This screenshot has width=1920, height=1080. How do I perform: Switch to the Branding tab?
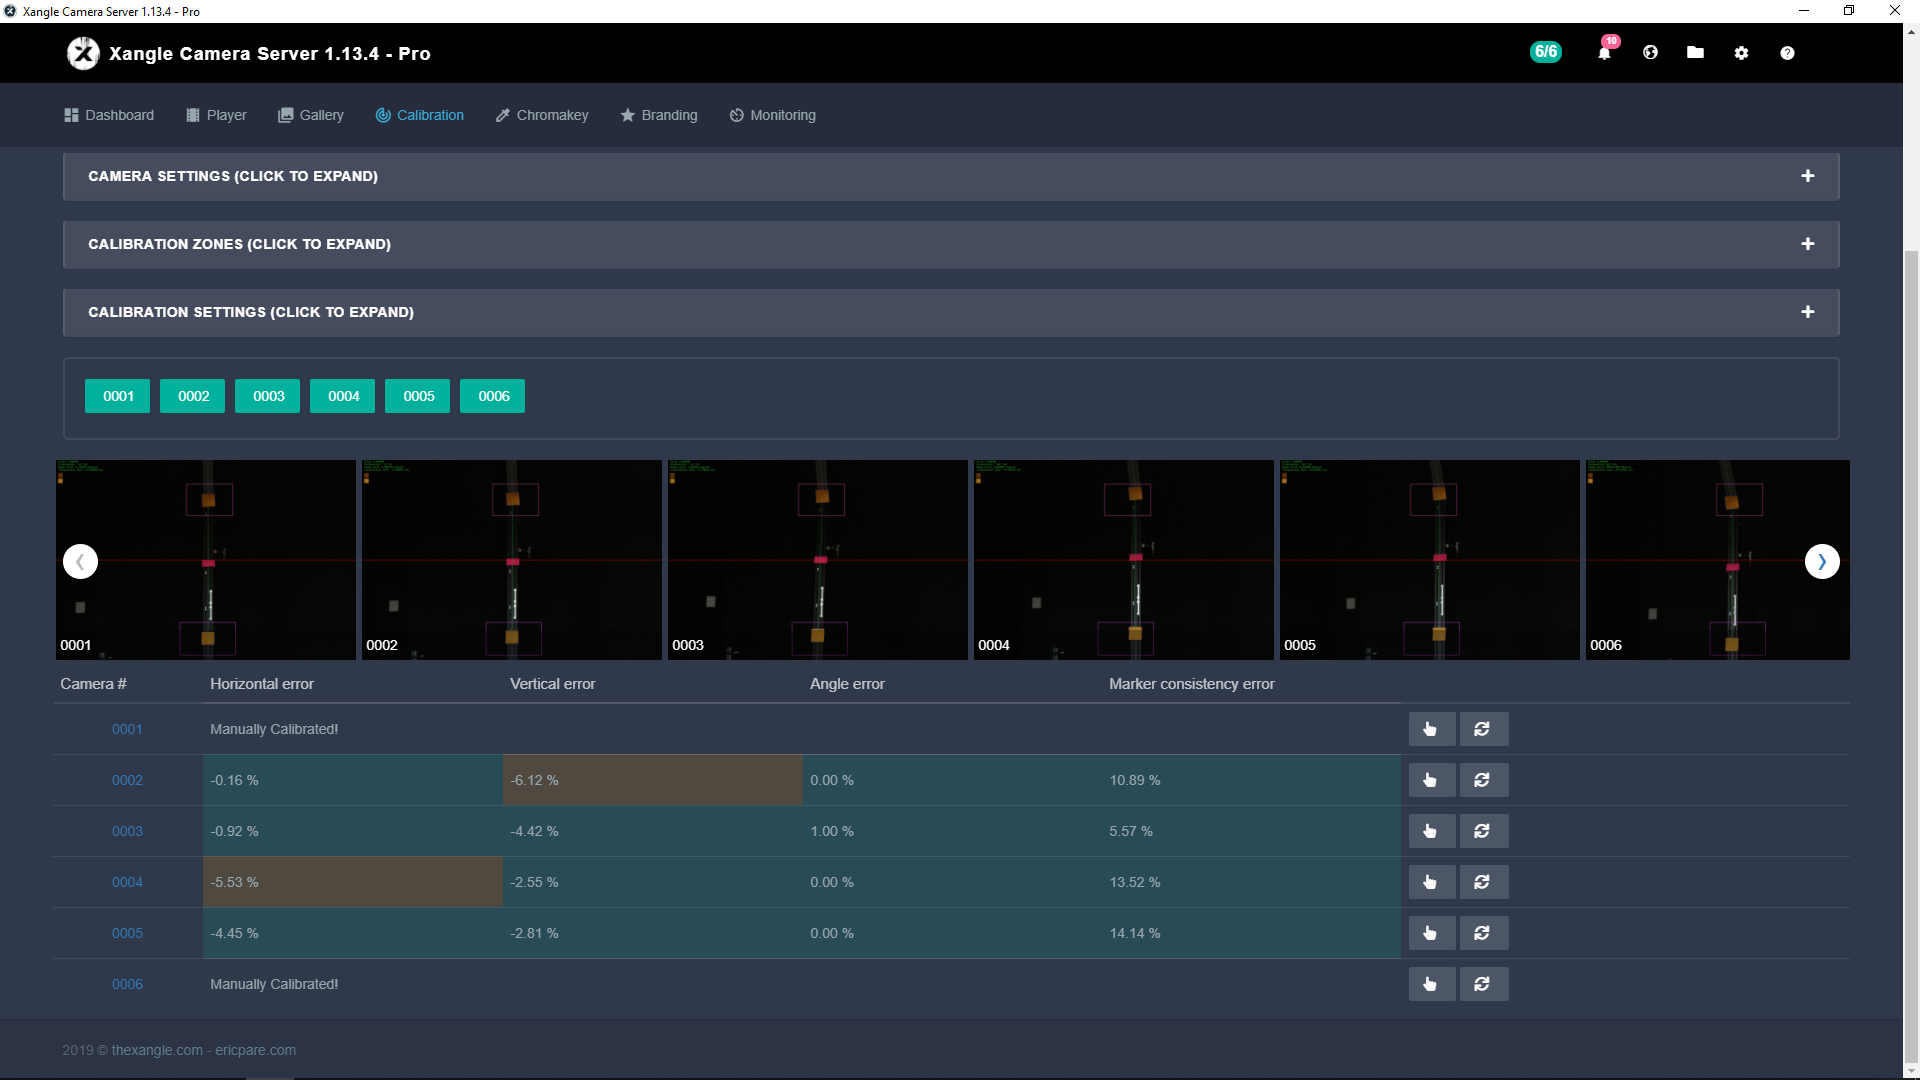[x=659, y=115]
